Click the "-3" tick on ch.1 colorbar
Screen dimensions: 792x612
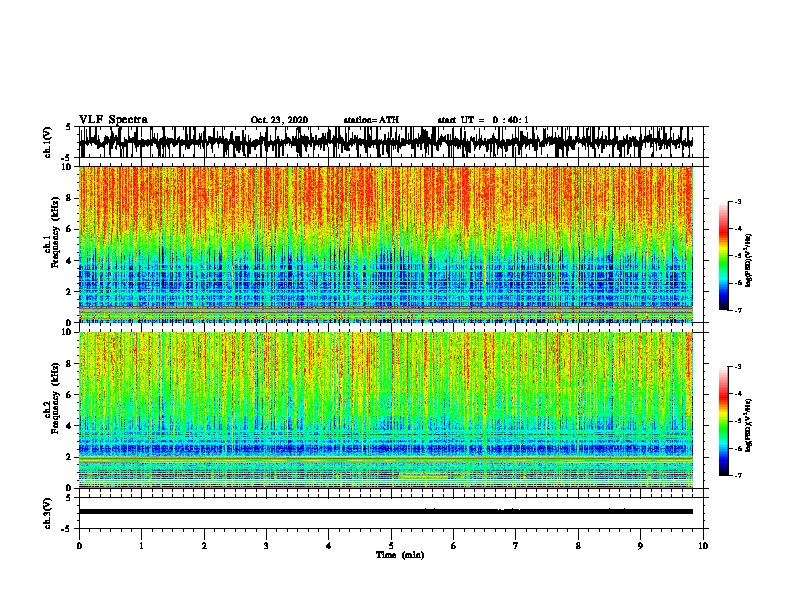[738, 201]
